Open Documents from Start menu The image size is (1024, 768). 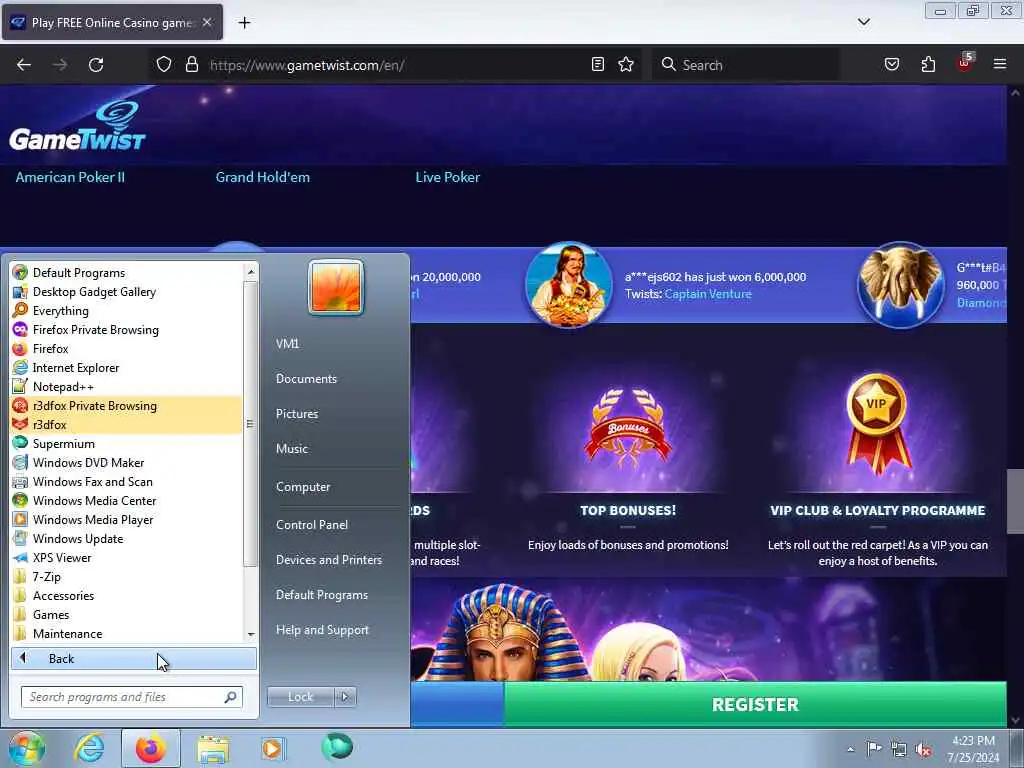tap(306, 379)
